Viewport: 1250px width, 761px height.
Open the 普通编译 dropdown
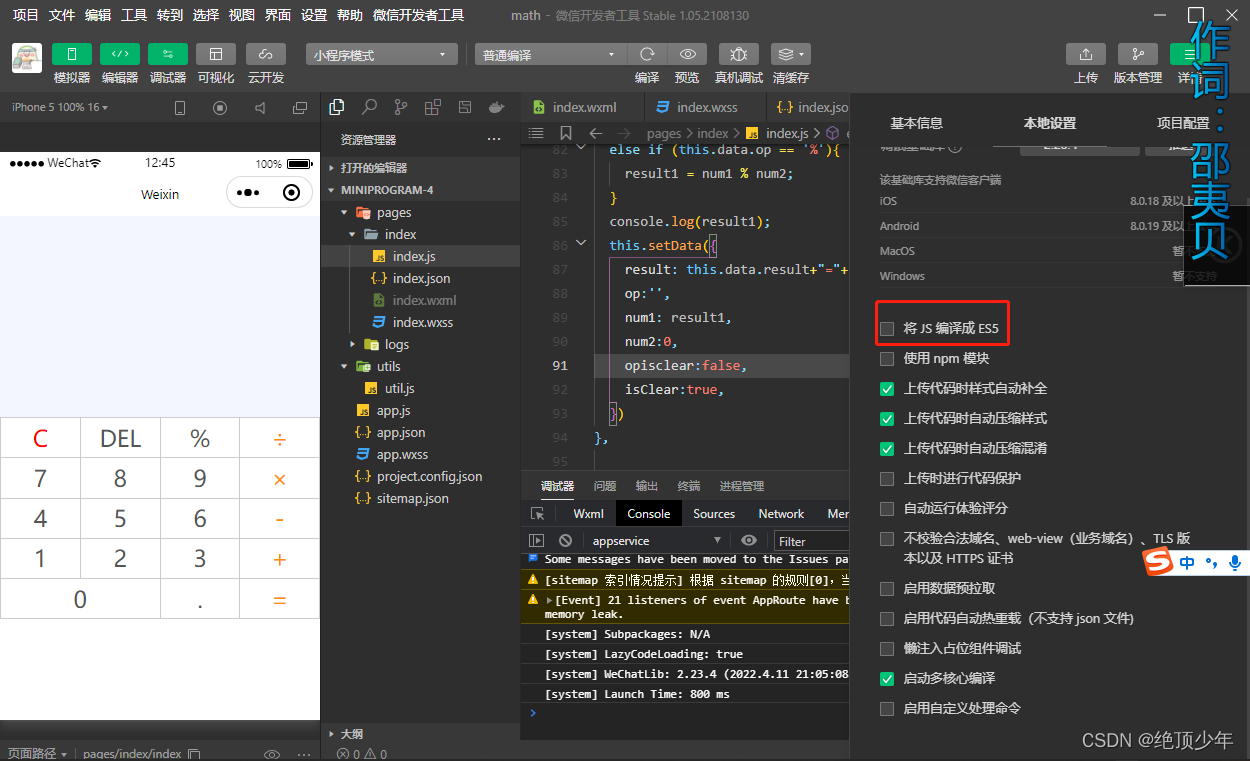tap(550, 54)
